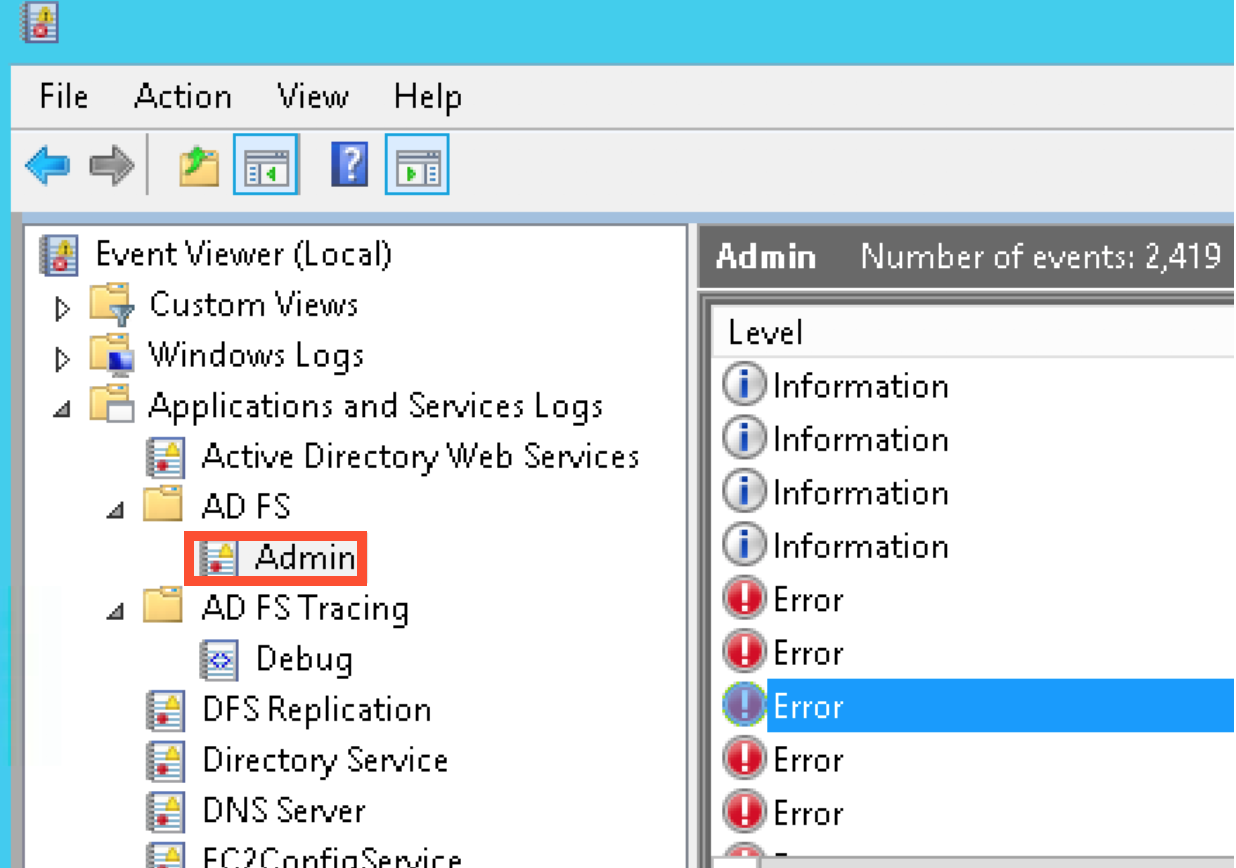Toggle the Show/Hide Action Pane button
The image size is (1236, 868).
point(417,164)
